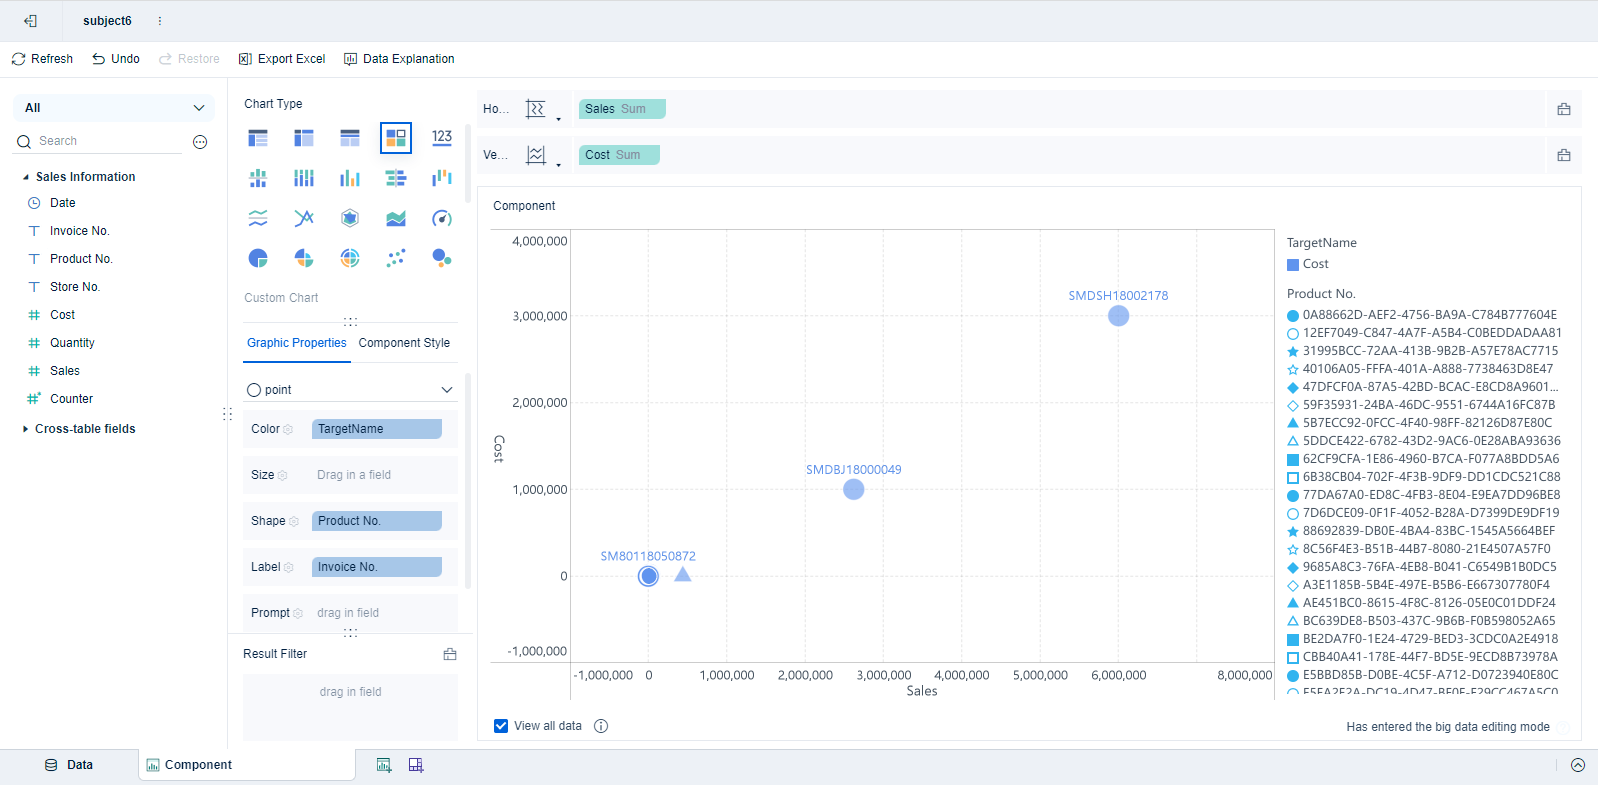Select the KPI indicator card chart type

pyautogui.click(x=442, y=137)
